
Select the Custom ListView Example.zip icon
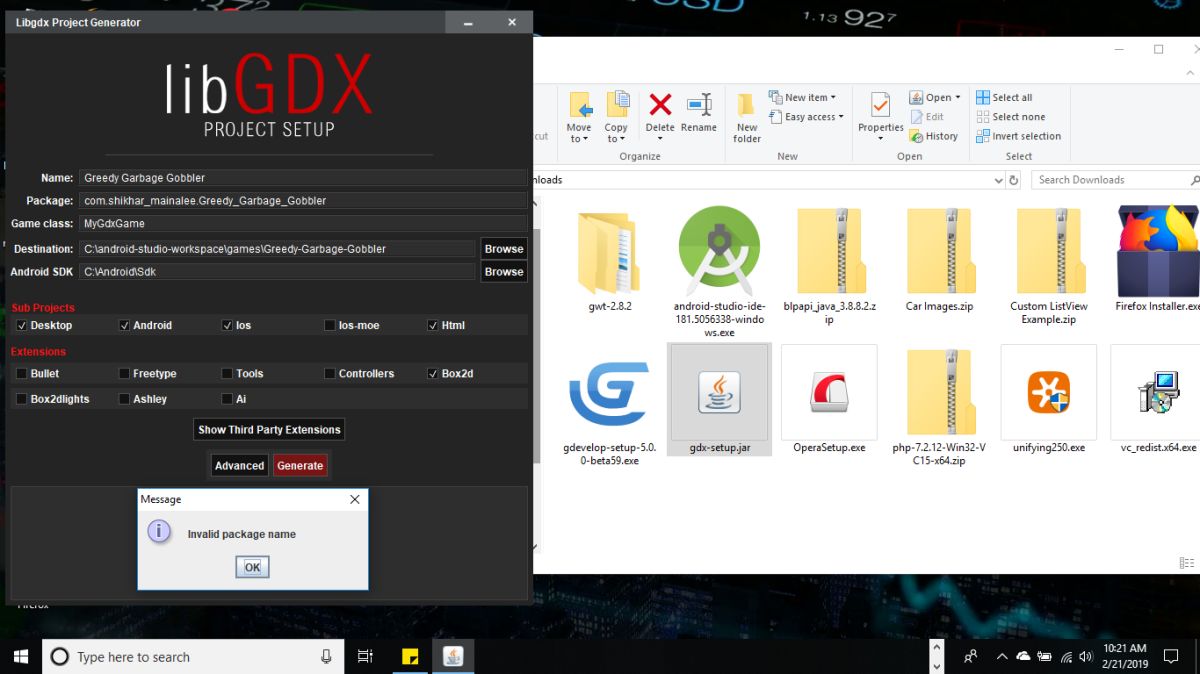coord(1049,252)
